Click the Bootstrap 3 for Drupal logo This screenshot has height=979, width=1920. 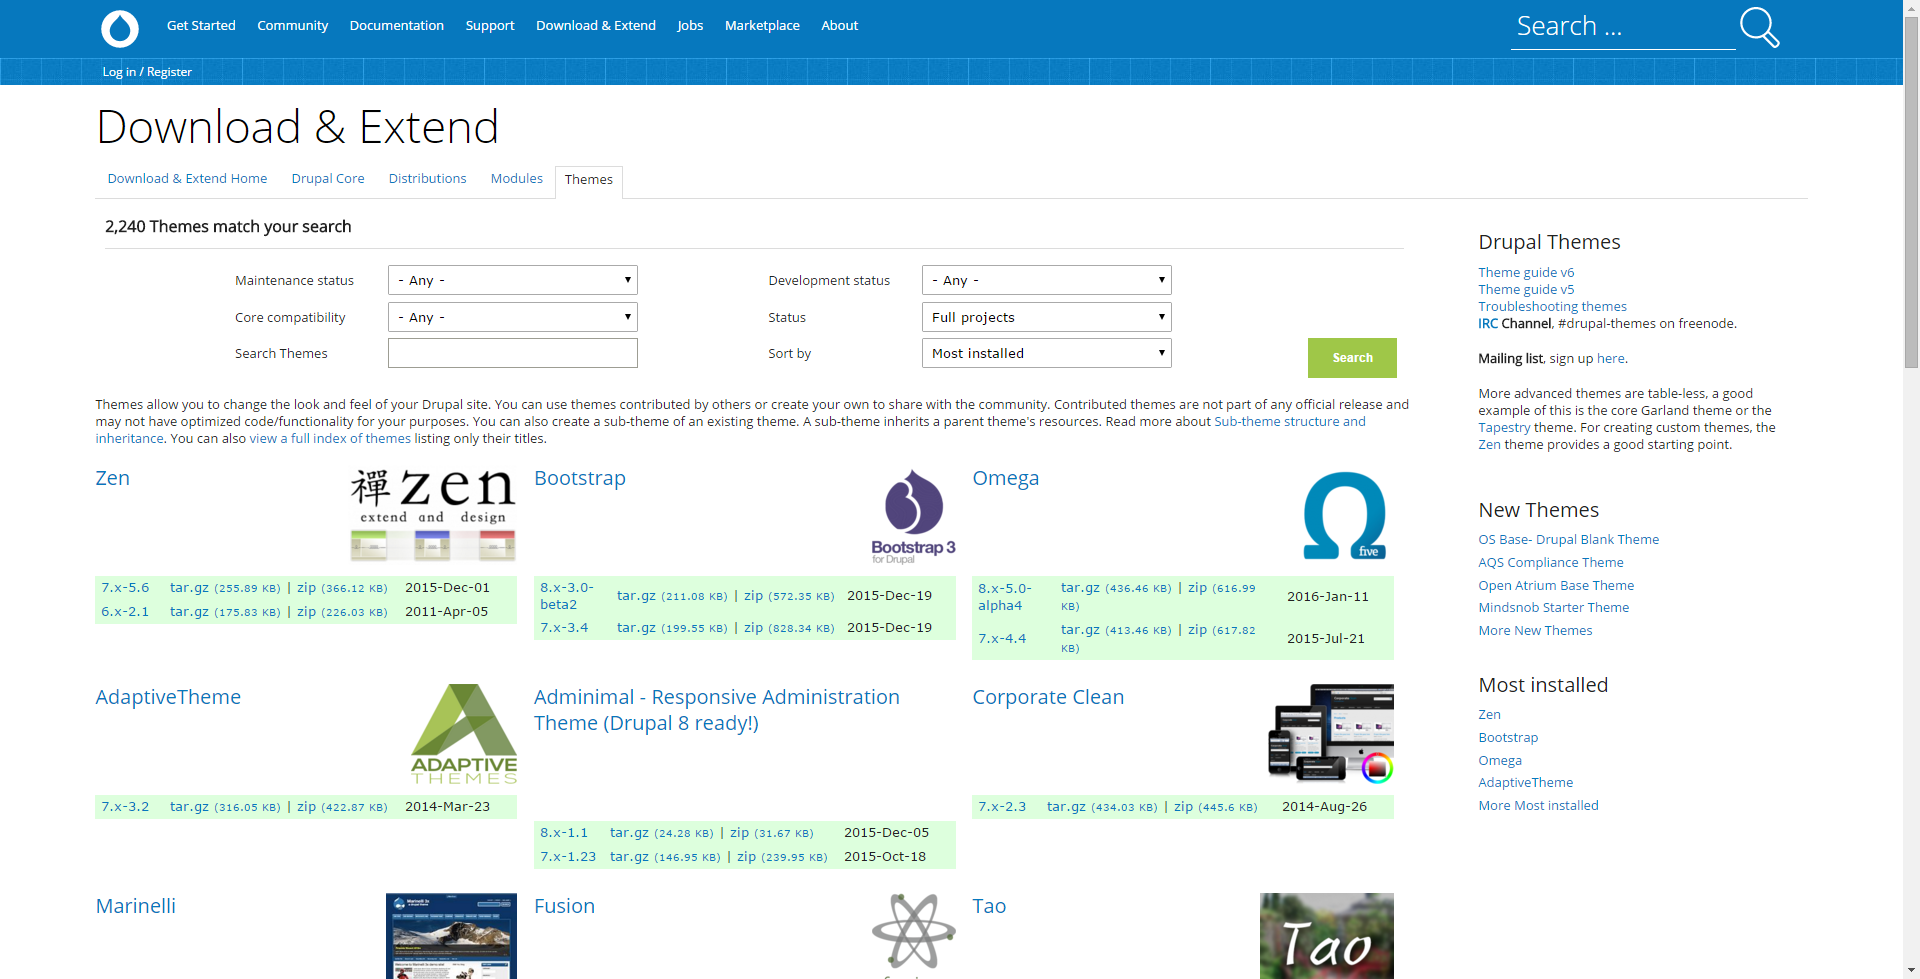click(911, 514)
